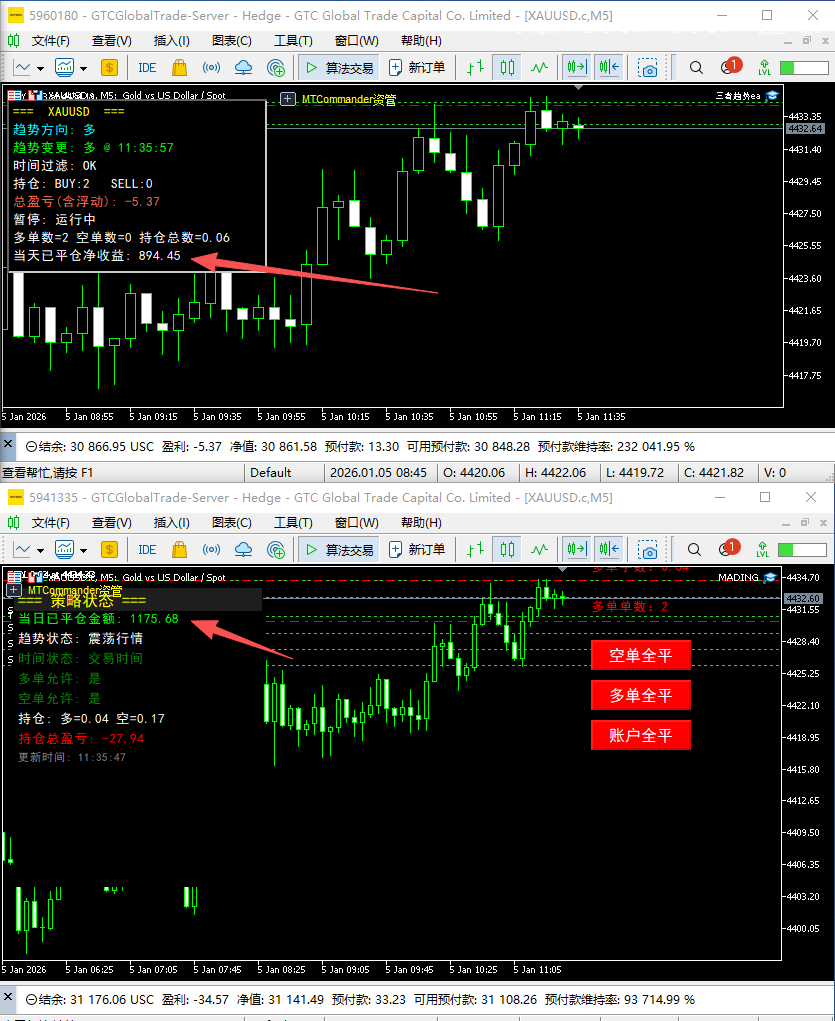
Task: Select candlestick chart mode in top window
Action: (x=507, y=68)
